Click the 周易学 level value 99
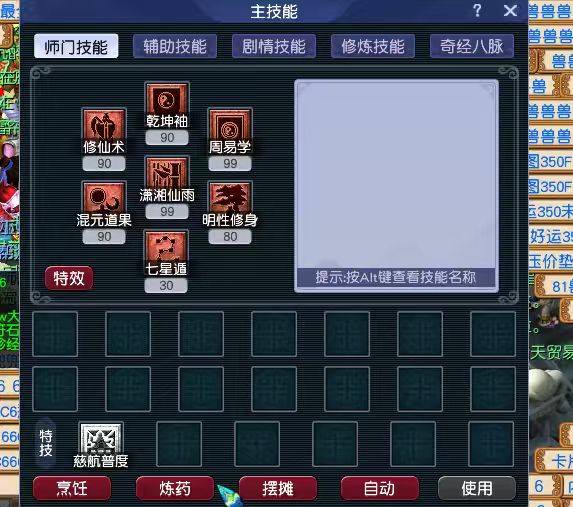Viewport: 573px width, 507px height. pos(230,163)
